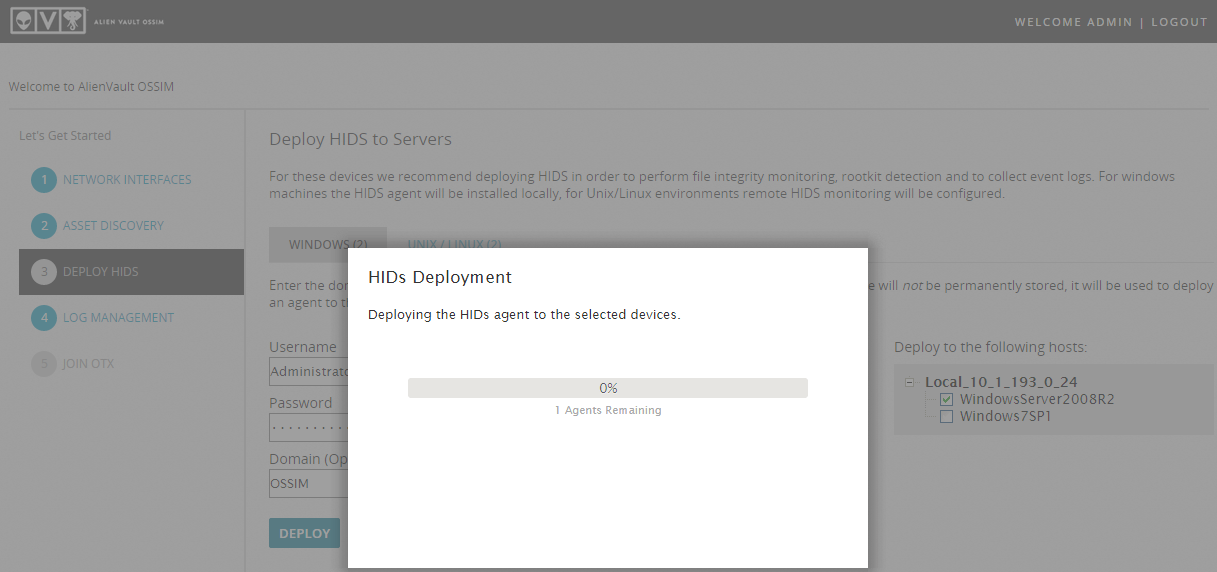
Task: Click the AlienVault OSSIM logo
Action: click(87, 21)
